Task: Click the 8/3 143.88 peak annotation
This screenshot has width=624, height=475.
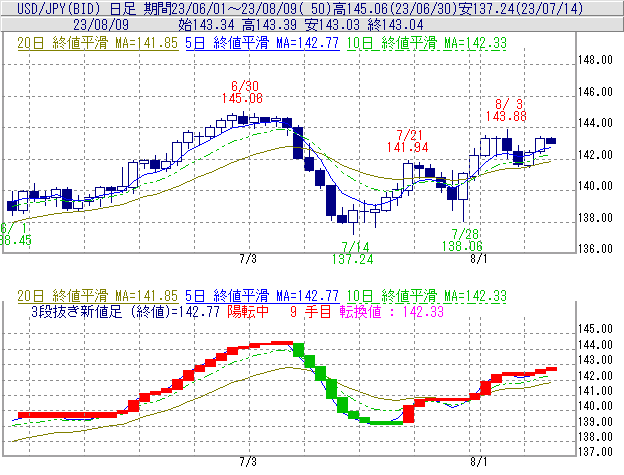Action: point(506,110)
